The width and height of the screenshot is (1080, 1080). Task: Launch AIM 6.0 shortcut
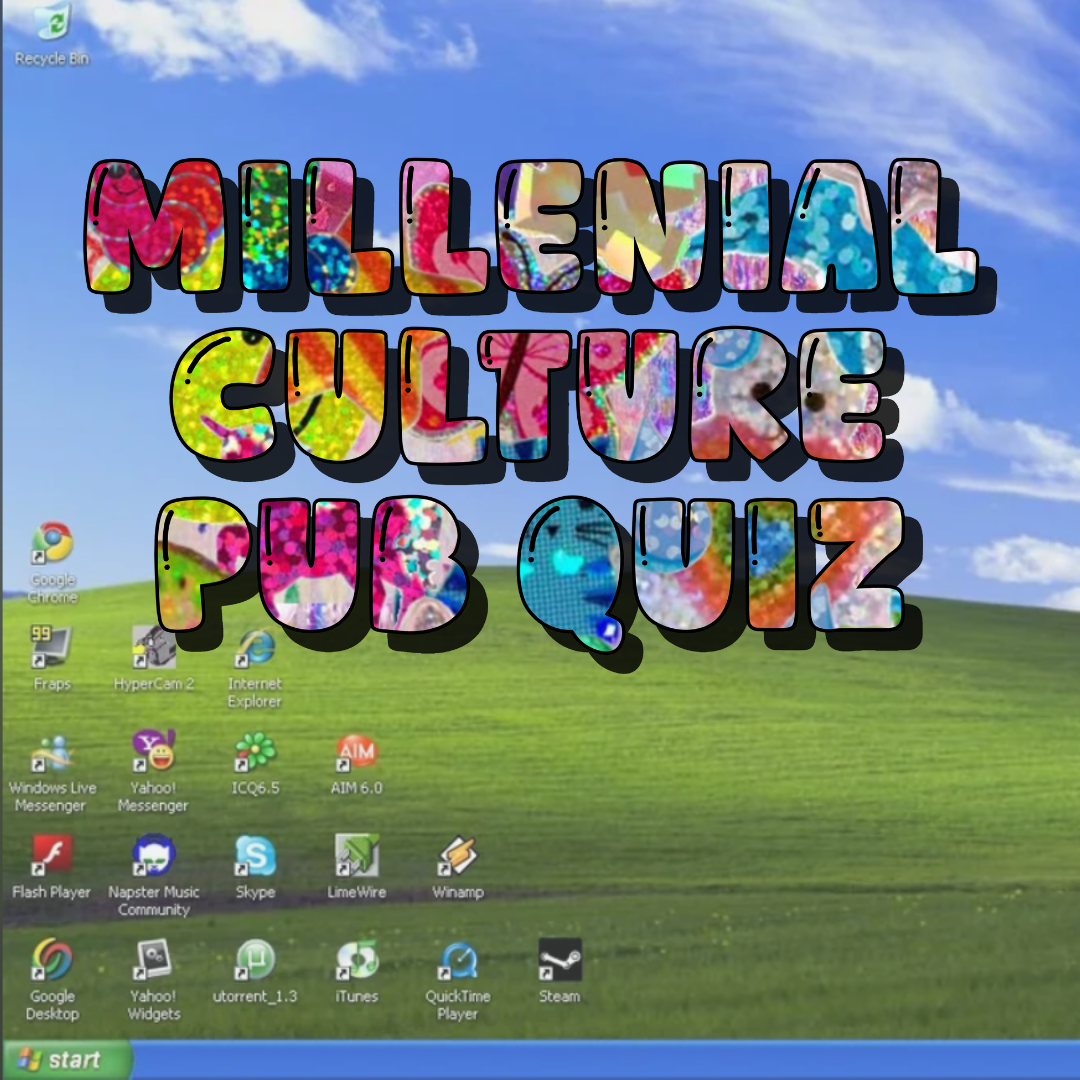[356, 752]
